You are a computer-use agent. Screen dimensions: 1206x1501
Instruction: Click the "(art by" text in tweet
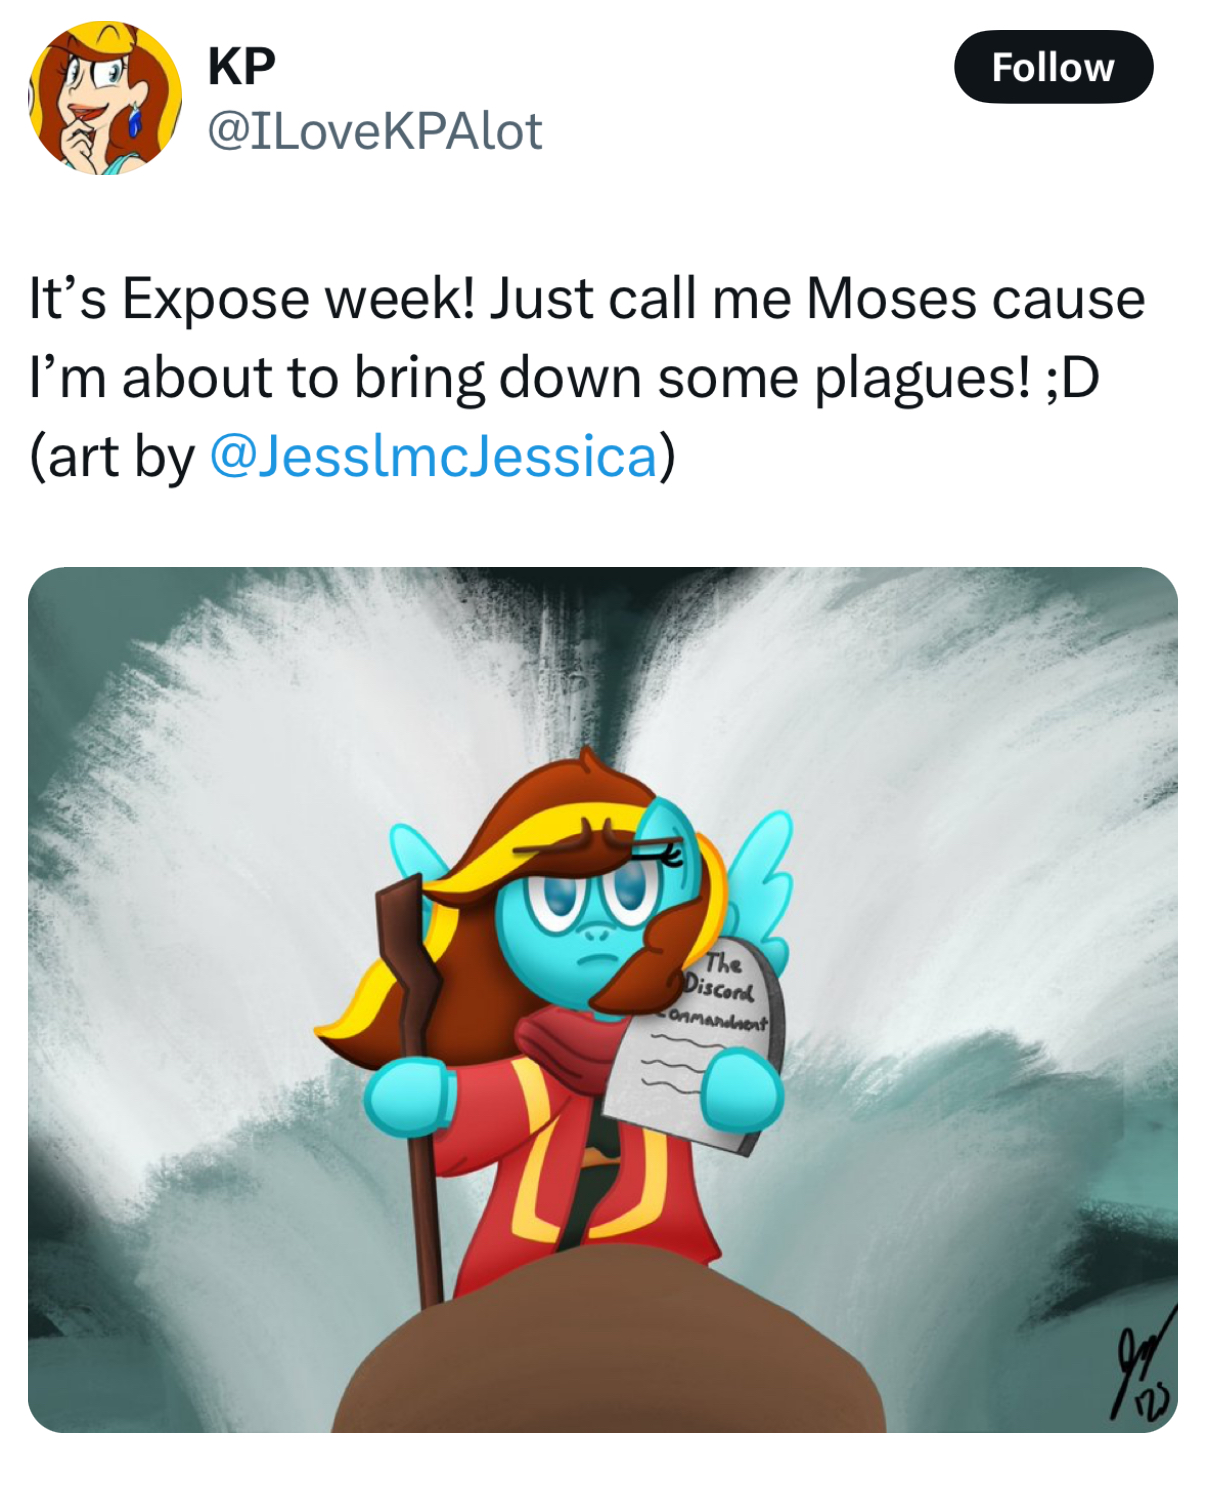click(x=112, y=457)
